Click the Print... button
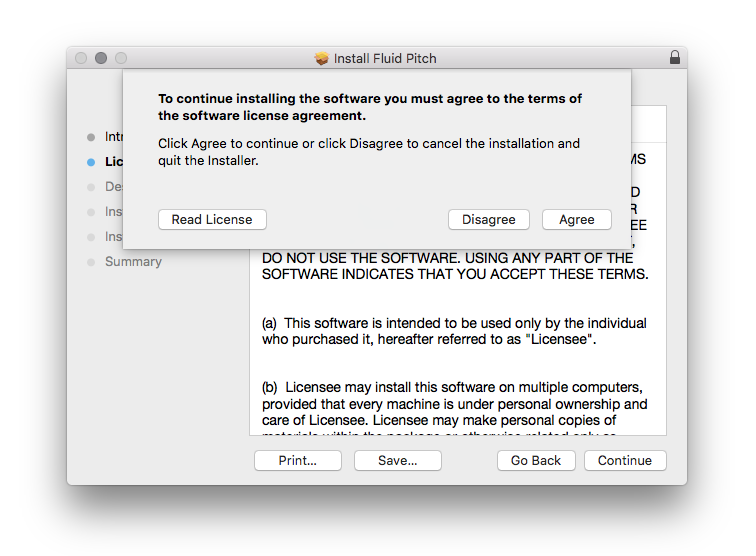Screen dimensions: 756x556 (297, 461)
